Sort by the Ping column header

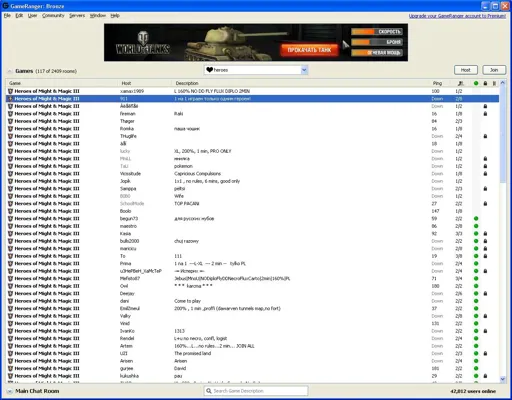tap(440, 83)
